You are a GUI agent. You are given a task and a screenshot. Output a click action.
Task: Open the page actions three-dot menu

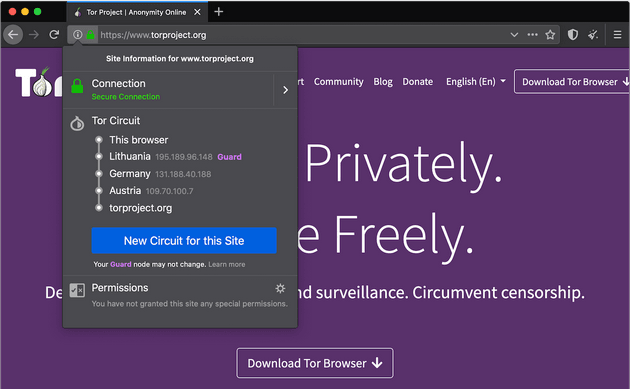click(532, 35)
